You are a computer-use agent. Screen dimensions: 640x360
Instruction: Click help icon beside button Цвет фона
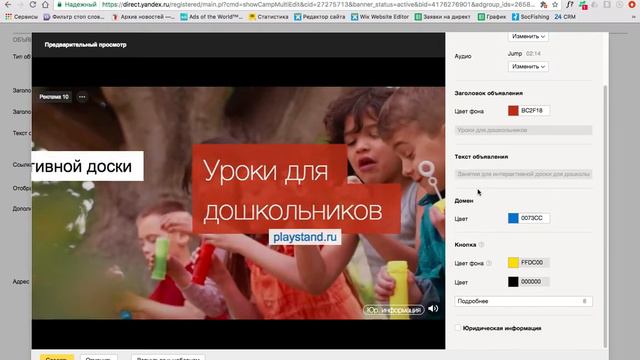[489, 263]
